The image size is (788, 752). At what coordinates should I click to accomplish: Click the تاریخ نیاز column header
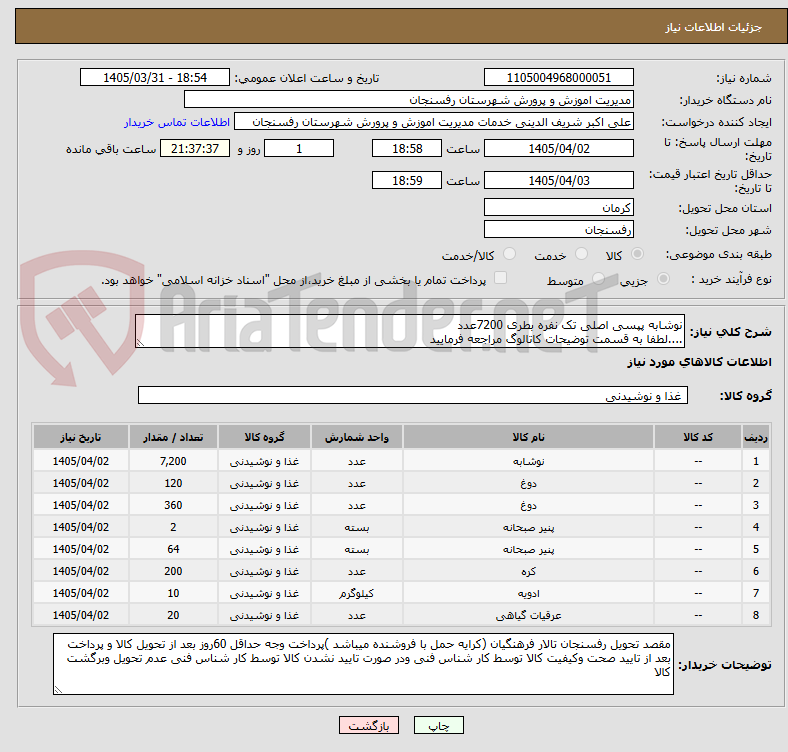80,437
